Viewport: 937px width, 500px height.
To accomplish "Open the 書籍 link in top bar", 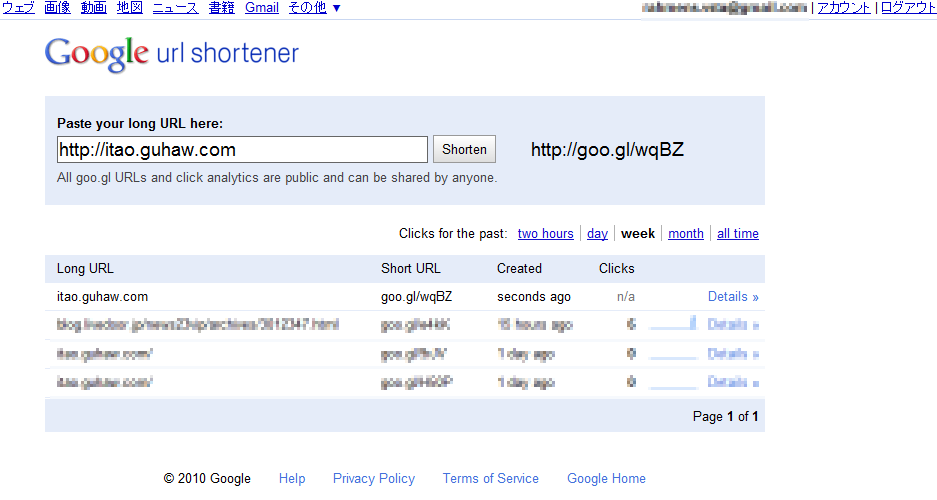I will click(x=222, y=8).
